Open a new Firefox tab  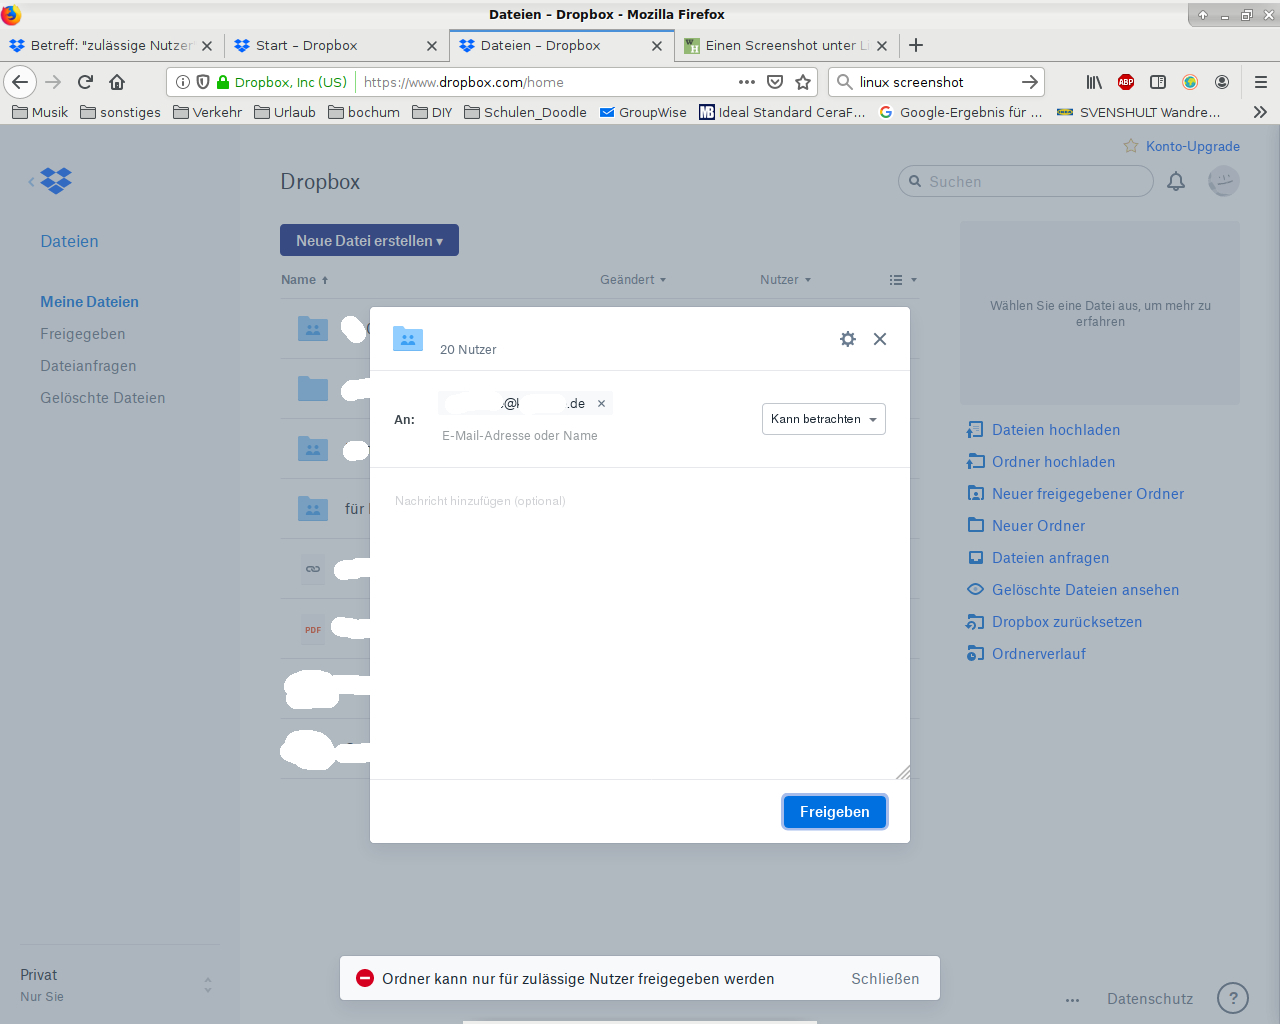tap(916, 45)
